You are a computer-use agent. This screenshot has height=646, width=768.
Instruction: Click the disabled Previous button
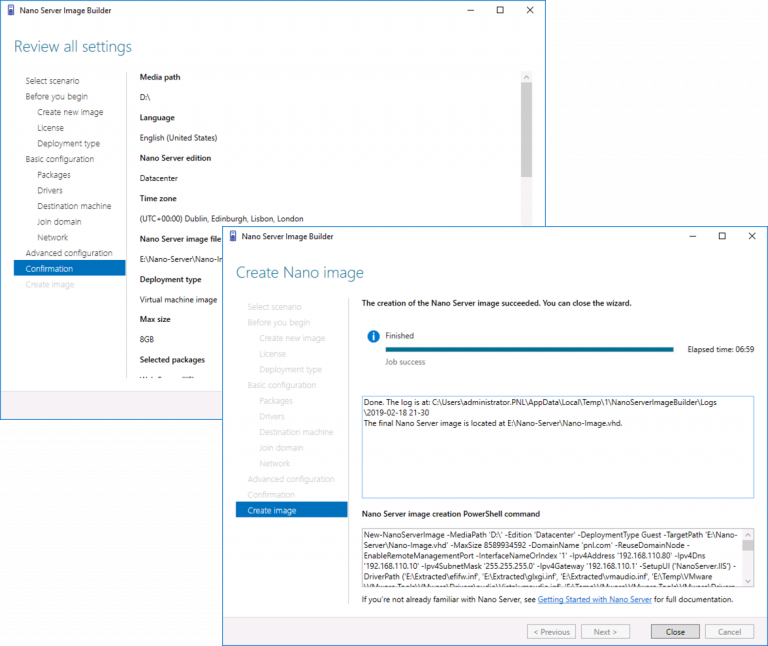[552, 632]
